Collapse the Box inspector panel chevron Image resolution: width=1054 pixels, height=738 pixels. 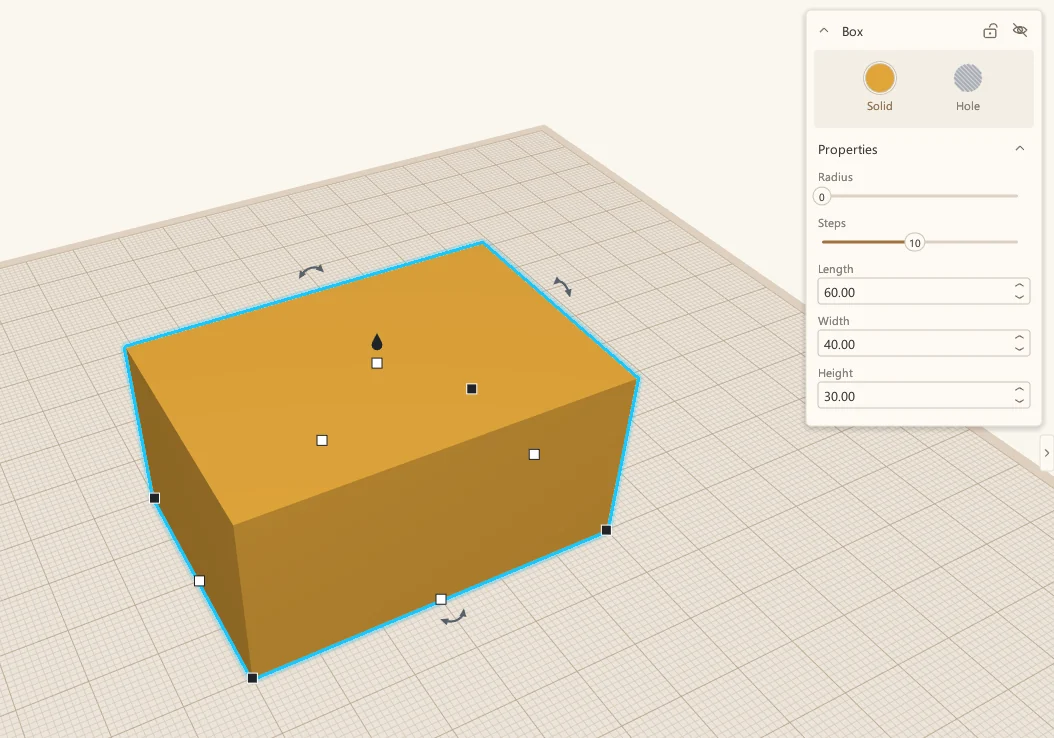(x=823, y=31)
